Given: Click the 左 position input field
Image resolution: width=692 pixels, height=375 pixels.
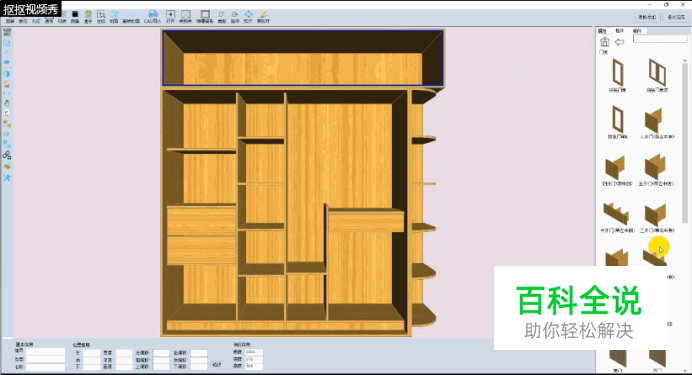Looking at the screenshot, I should coord(92,353).
